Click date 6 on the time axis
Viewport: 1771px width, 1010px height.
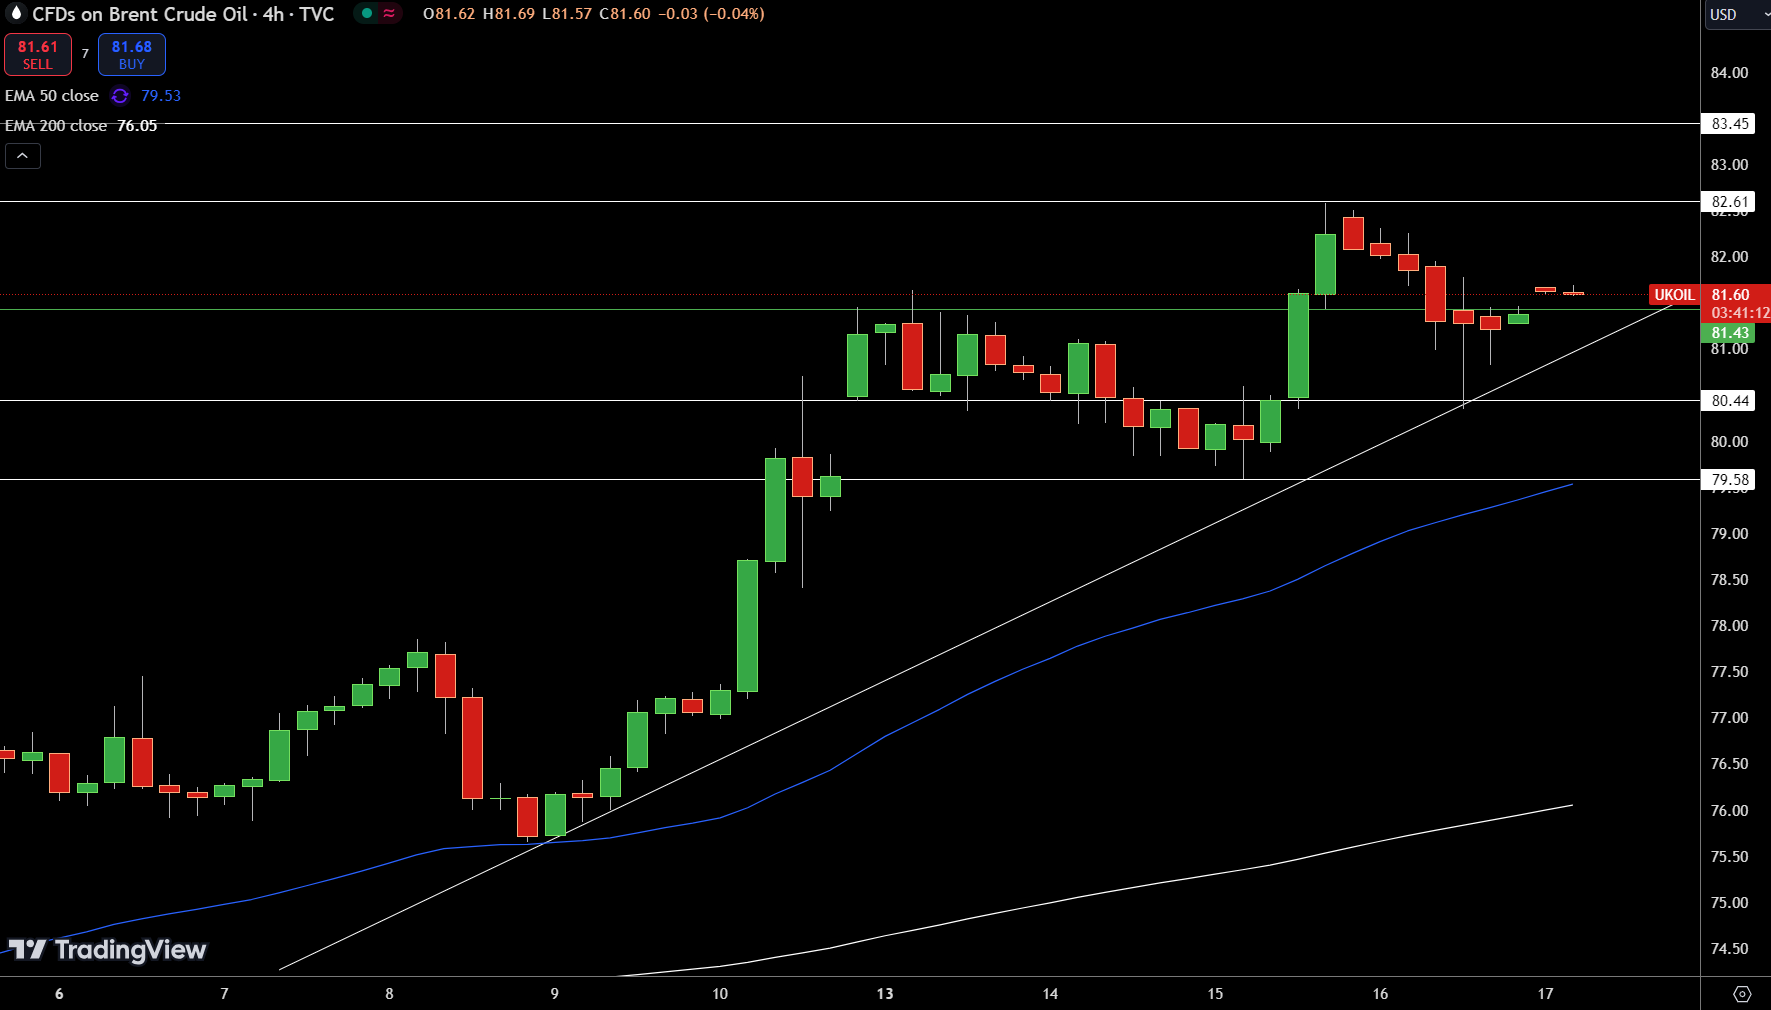59,994
